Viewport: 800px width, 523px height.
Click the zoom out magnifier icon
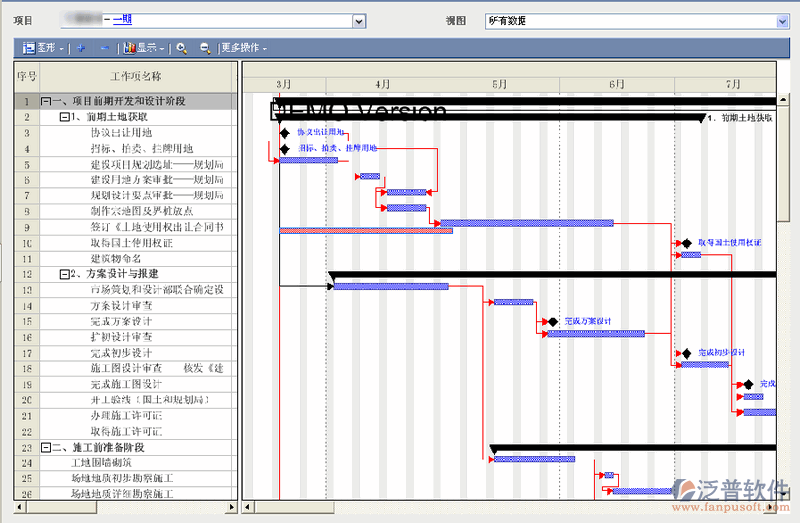[x=204, y=47]
